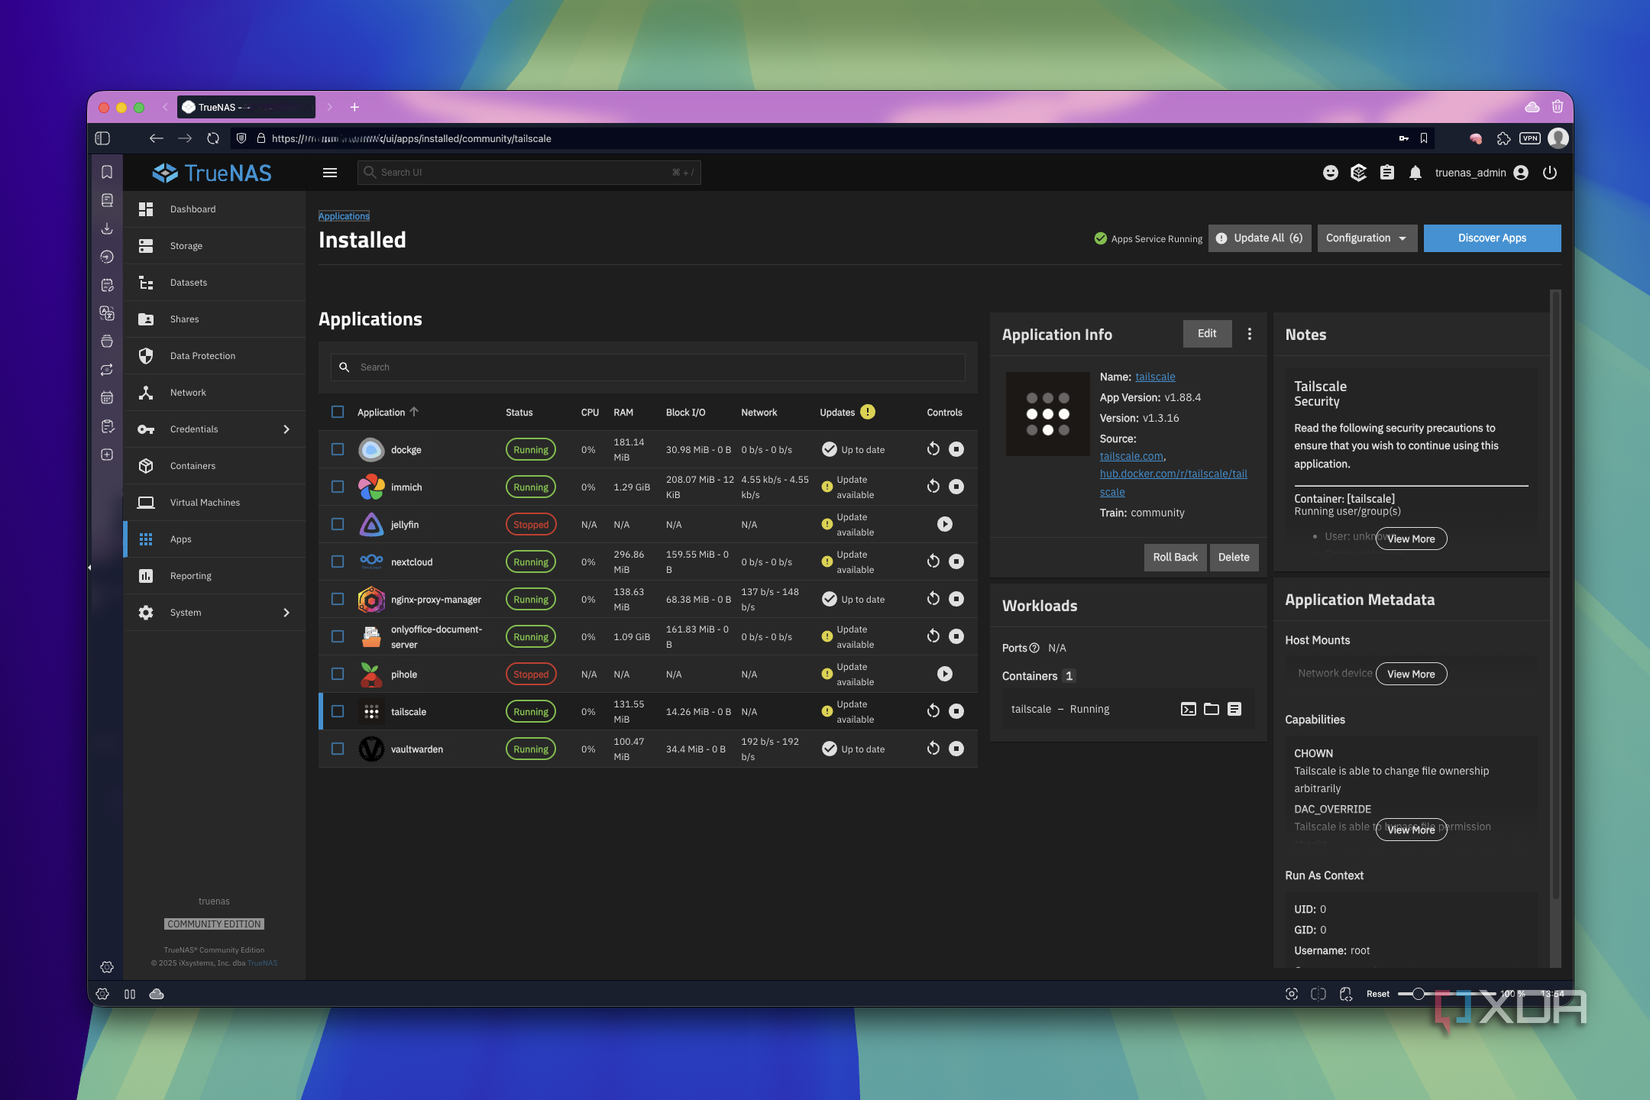
Task: Restart the dockge app using its restart icon
Action: coord(932,449)
